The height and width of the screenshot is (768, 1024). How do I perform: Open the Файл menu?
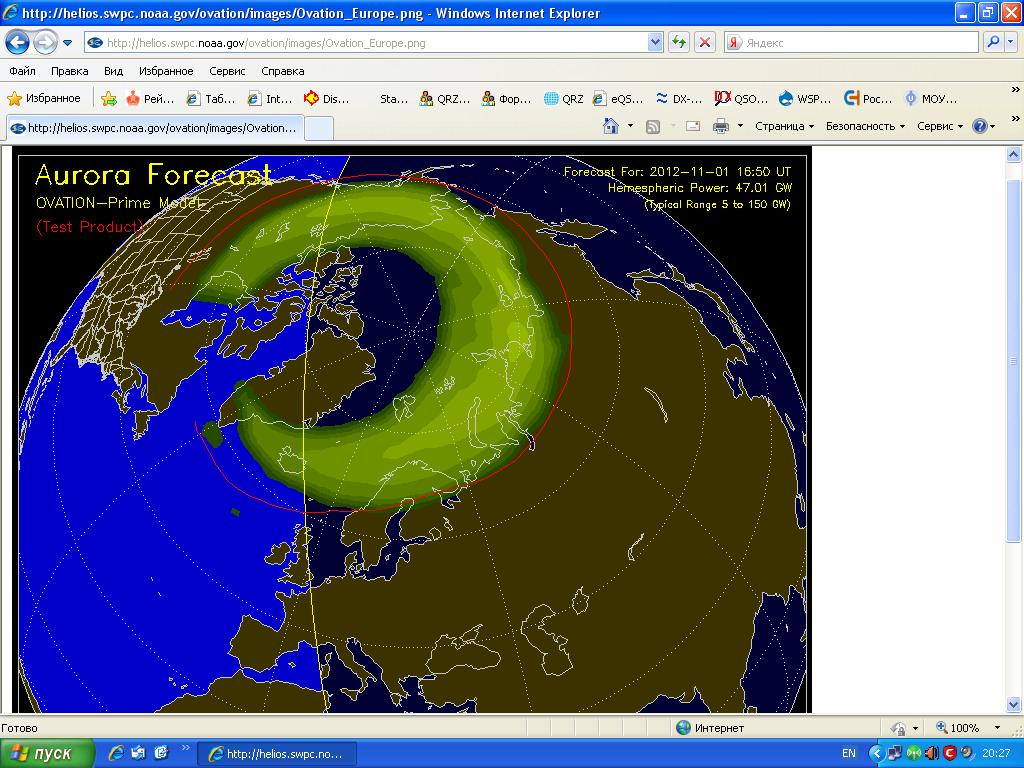22,71
